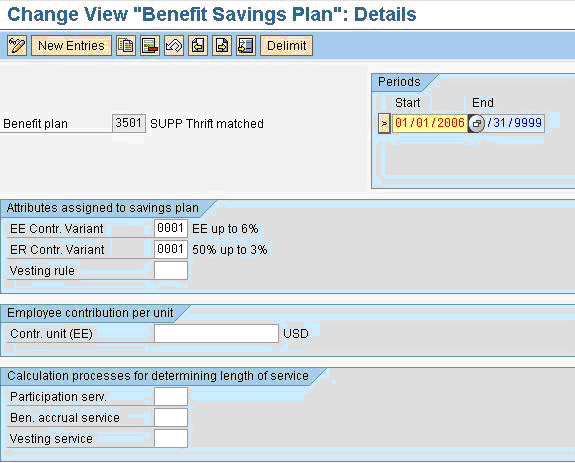The image size is (575, 463).
Task: Click the Ben. accrual service field
Action: [x=171, y=418]
